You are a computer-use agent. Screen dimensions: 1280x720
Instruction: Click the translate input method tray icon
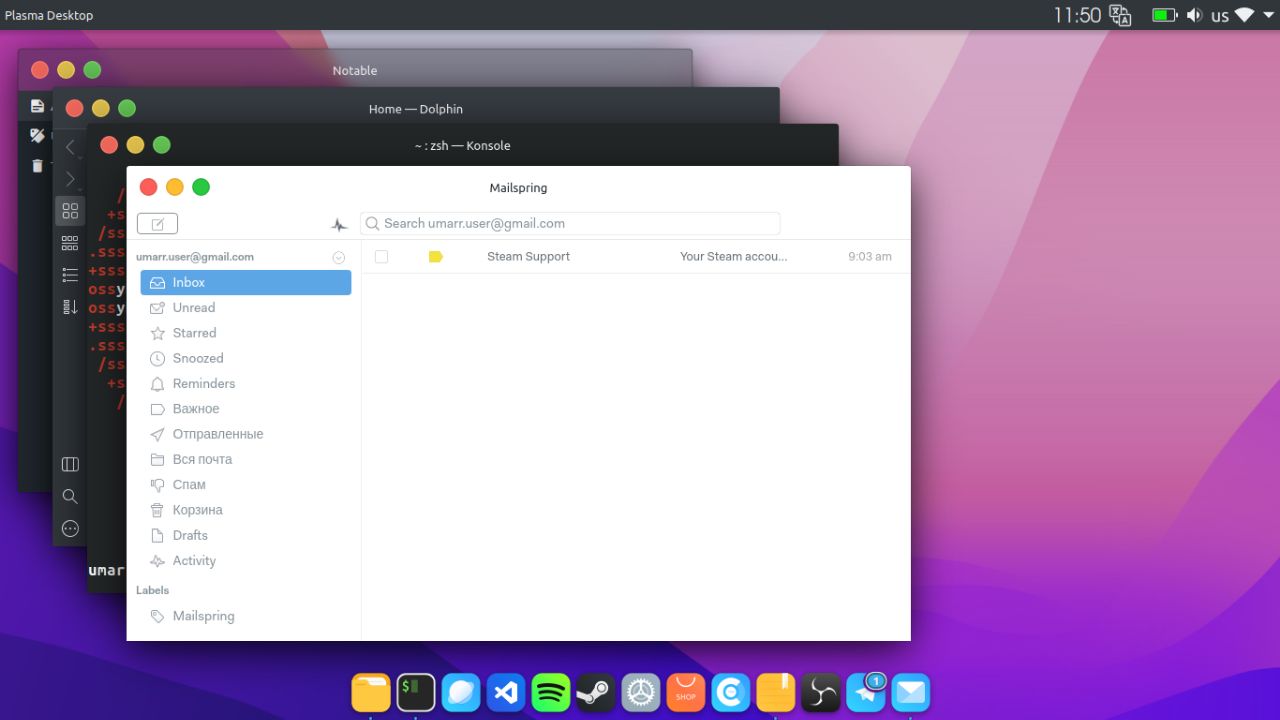[1120, 15]
